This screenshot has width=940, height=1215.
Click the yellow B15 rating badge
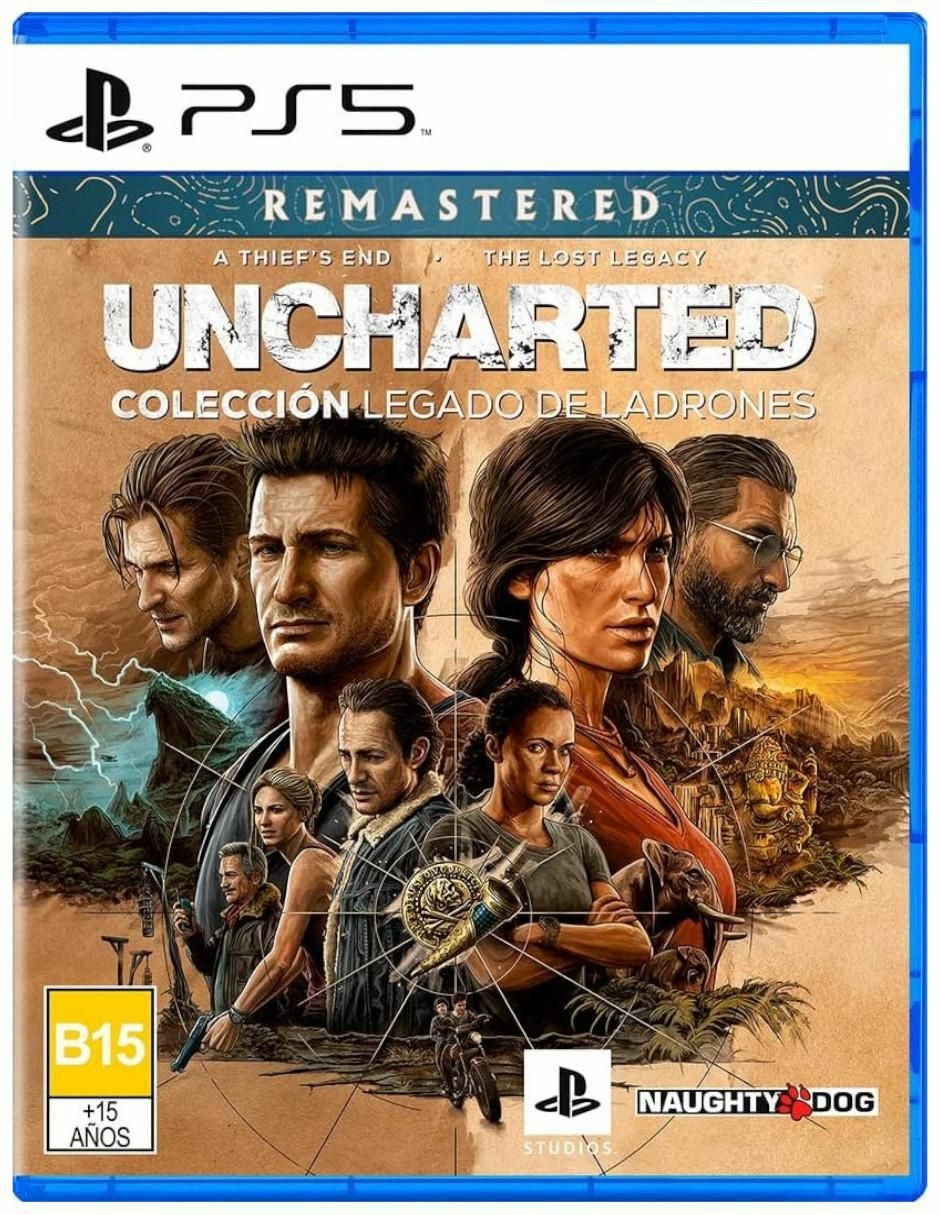tap(101, 1043)
